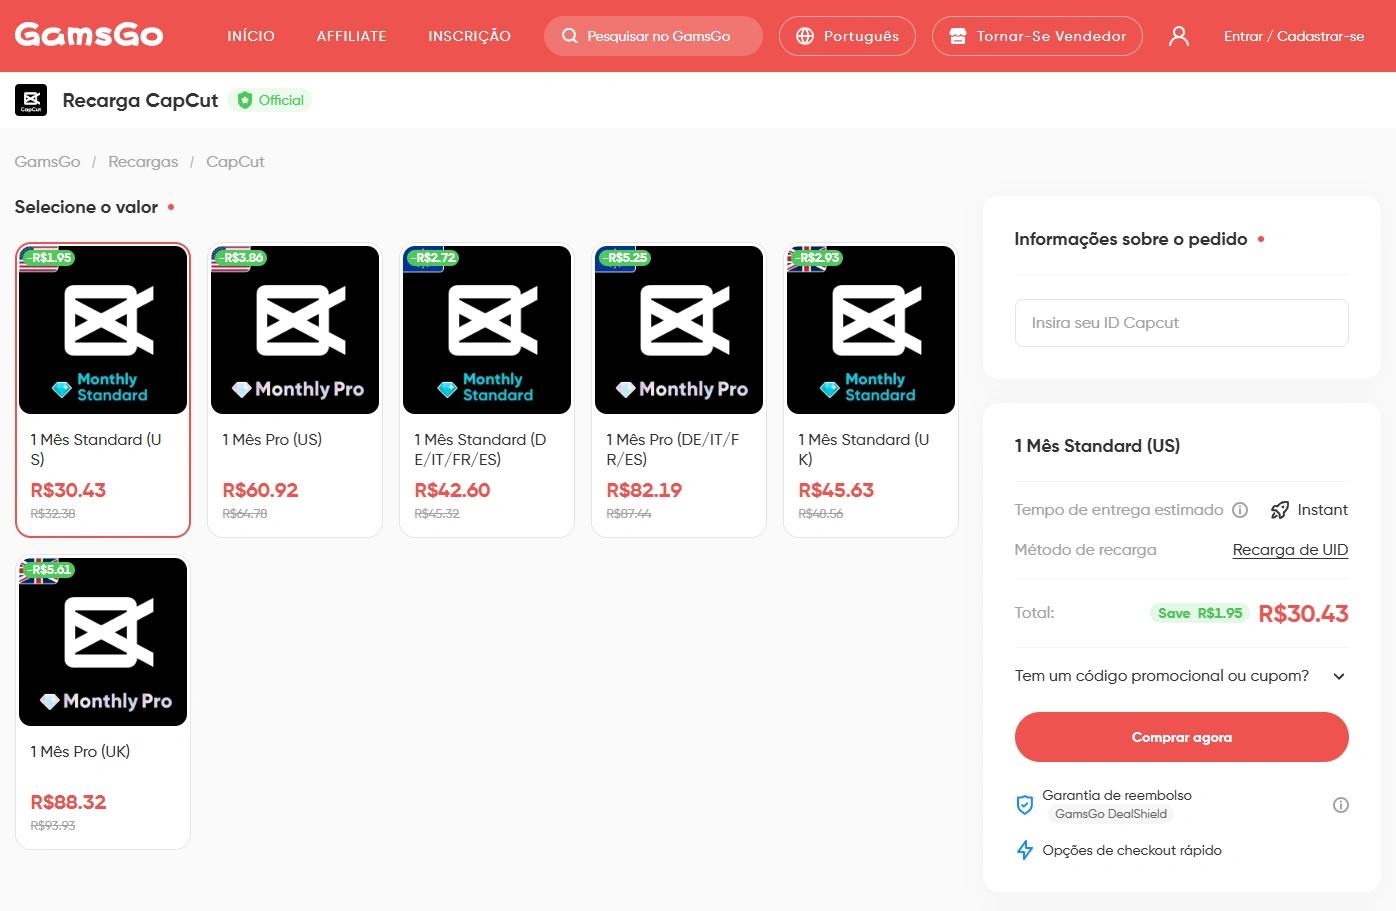Go to Recargas breadcrumb link

(143, 162)
